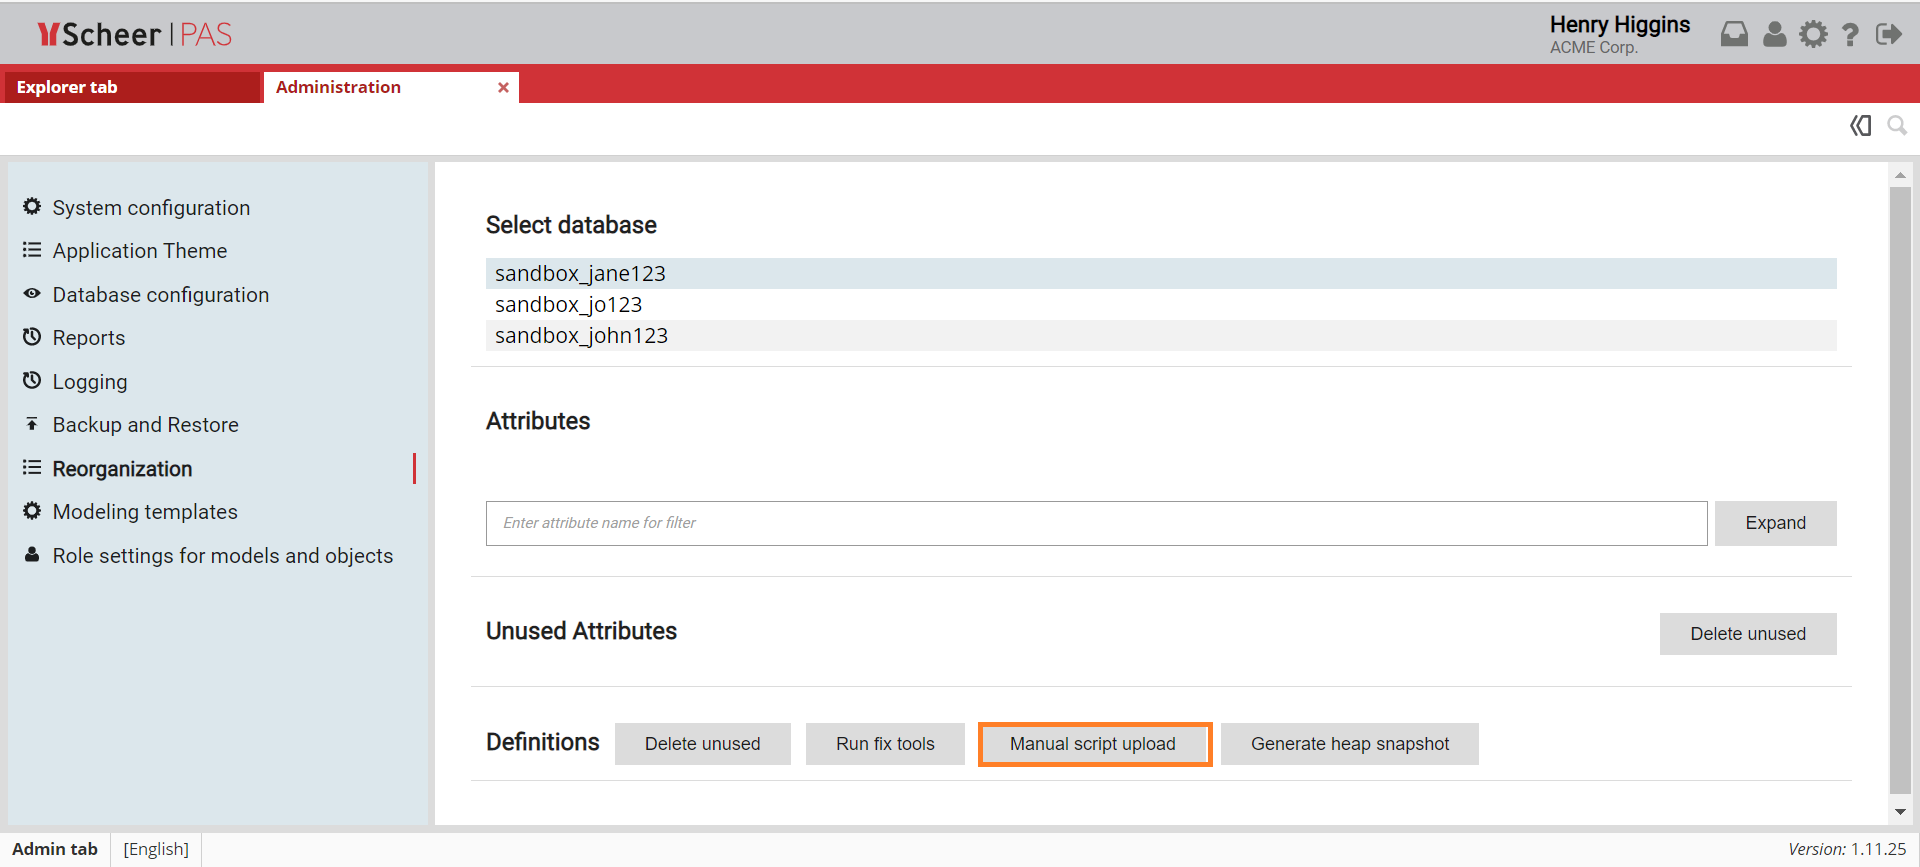
Task: Select the sandbox_jo123 database
Action: pyautogui.click(x=568, y=305)
